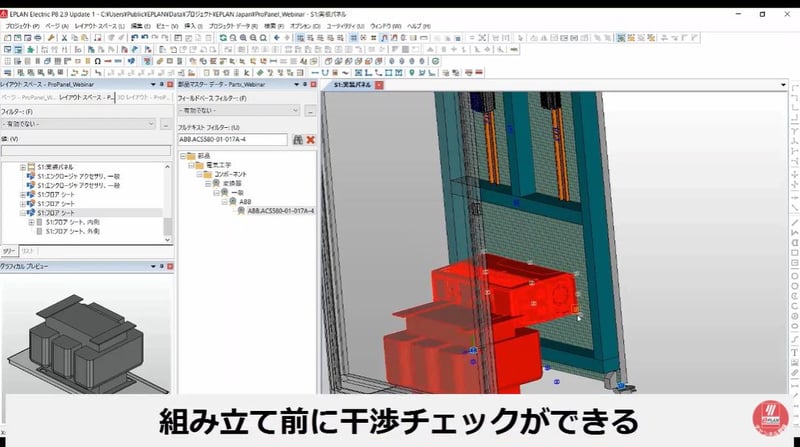Click the full-text filter field with ABB.ACS580-01-017A-4
The height and width of the screenshot is (447, 800).
pos(233,139)
